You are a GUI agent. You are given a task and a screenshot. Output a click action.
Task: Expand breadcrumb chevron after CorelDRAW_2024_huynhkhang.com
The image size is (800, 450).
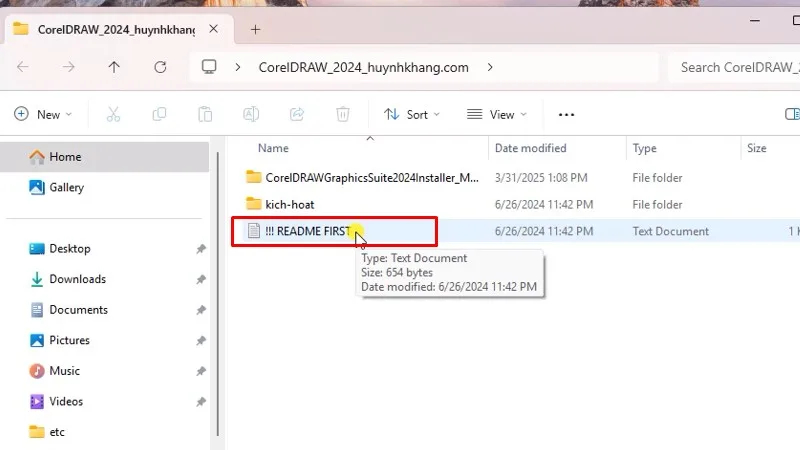click(490, 67)
